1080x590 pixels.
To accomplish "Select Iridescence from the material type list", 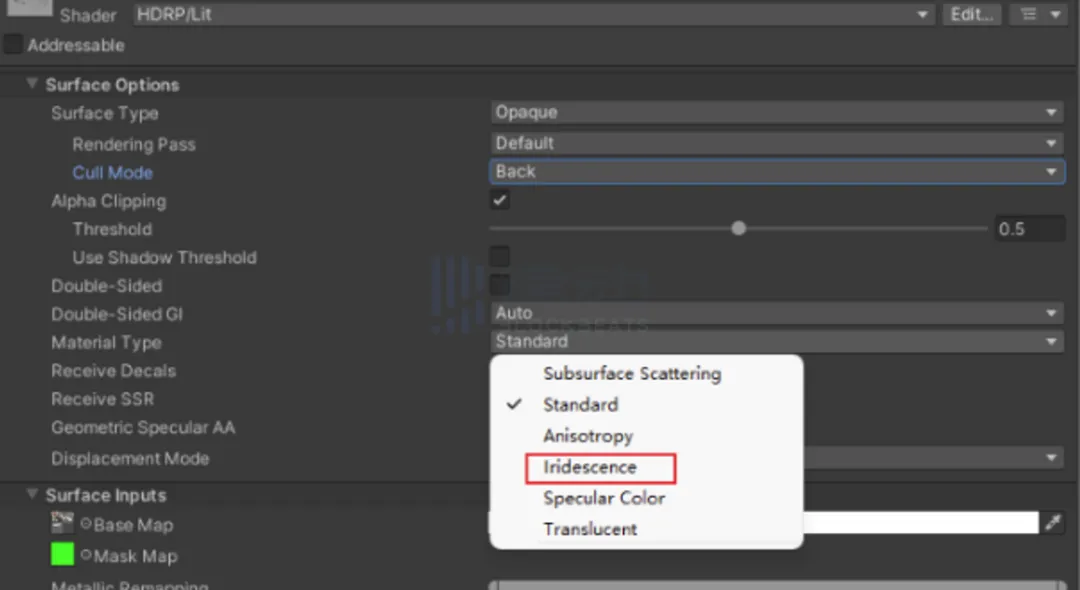I will pyautogui.click(x=590, y=467).
